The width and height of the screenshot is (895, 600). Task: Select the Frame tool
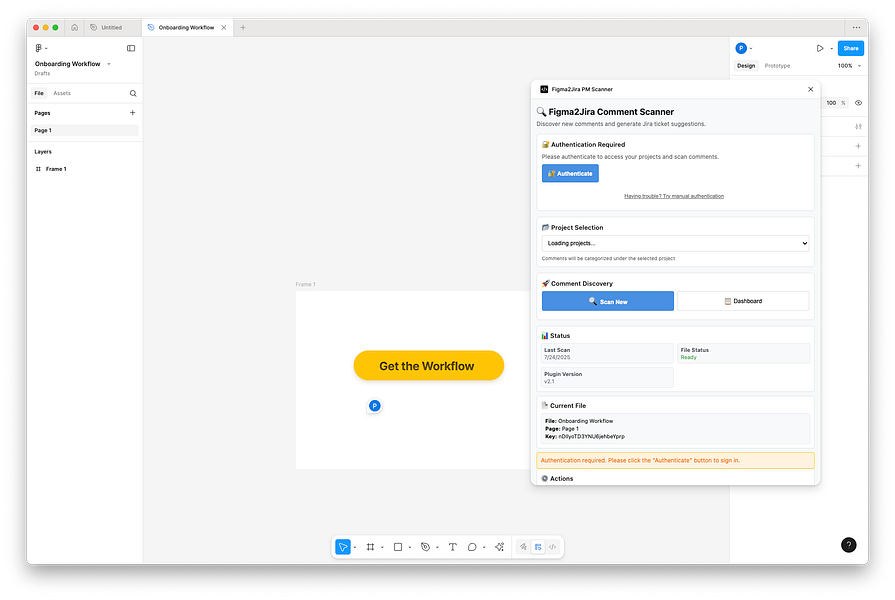(x=371, y=546)
